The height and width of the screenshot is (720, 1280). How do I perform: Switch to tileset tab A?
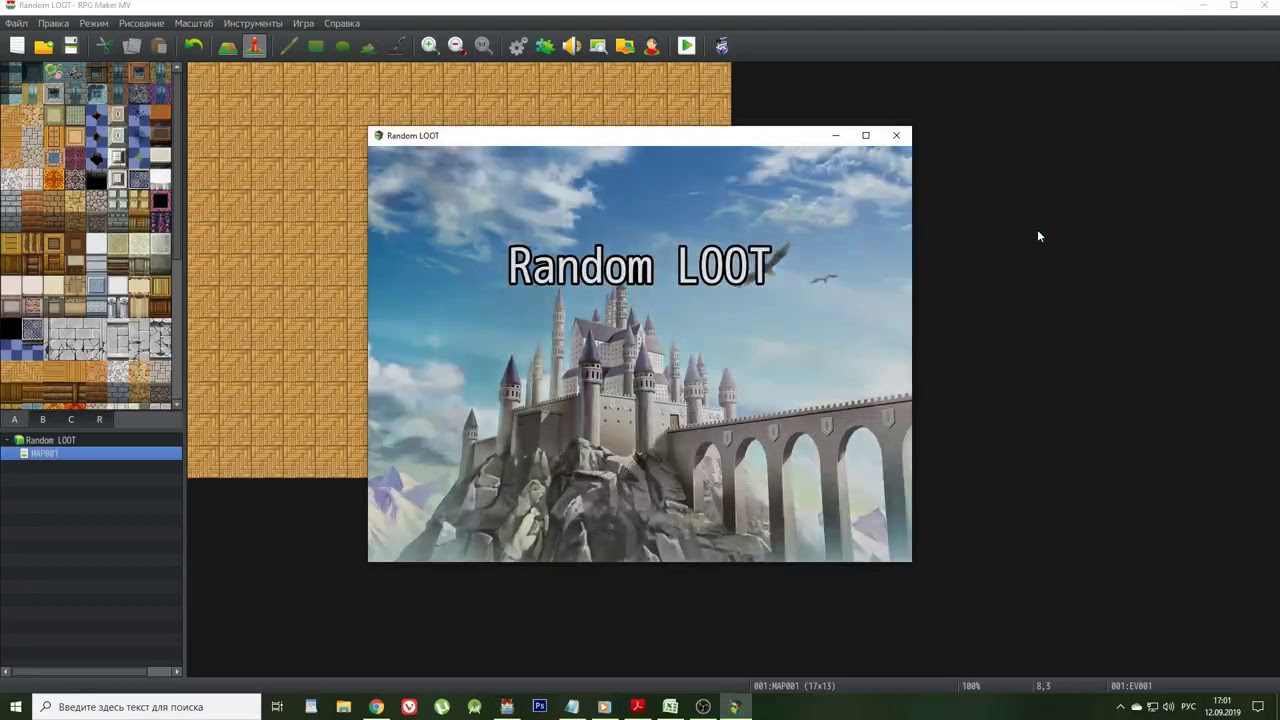pos(14,419)
